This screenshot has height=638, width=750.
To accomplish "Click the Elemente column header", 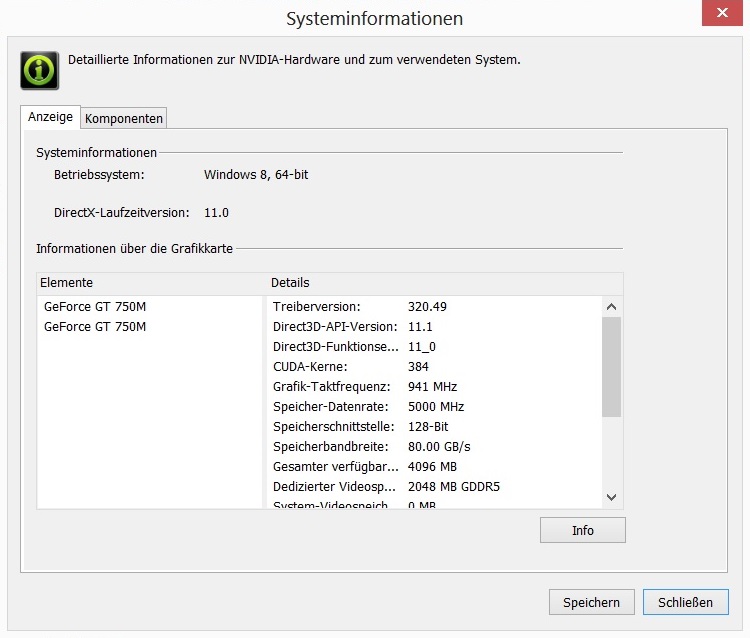I will point(150,283).
